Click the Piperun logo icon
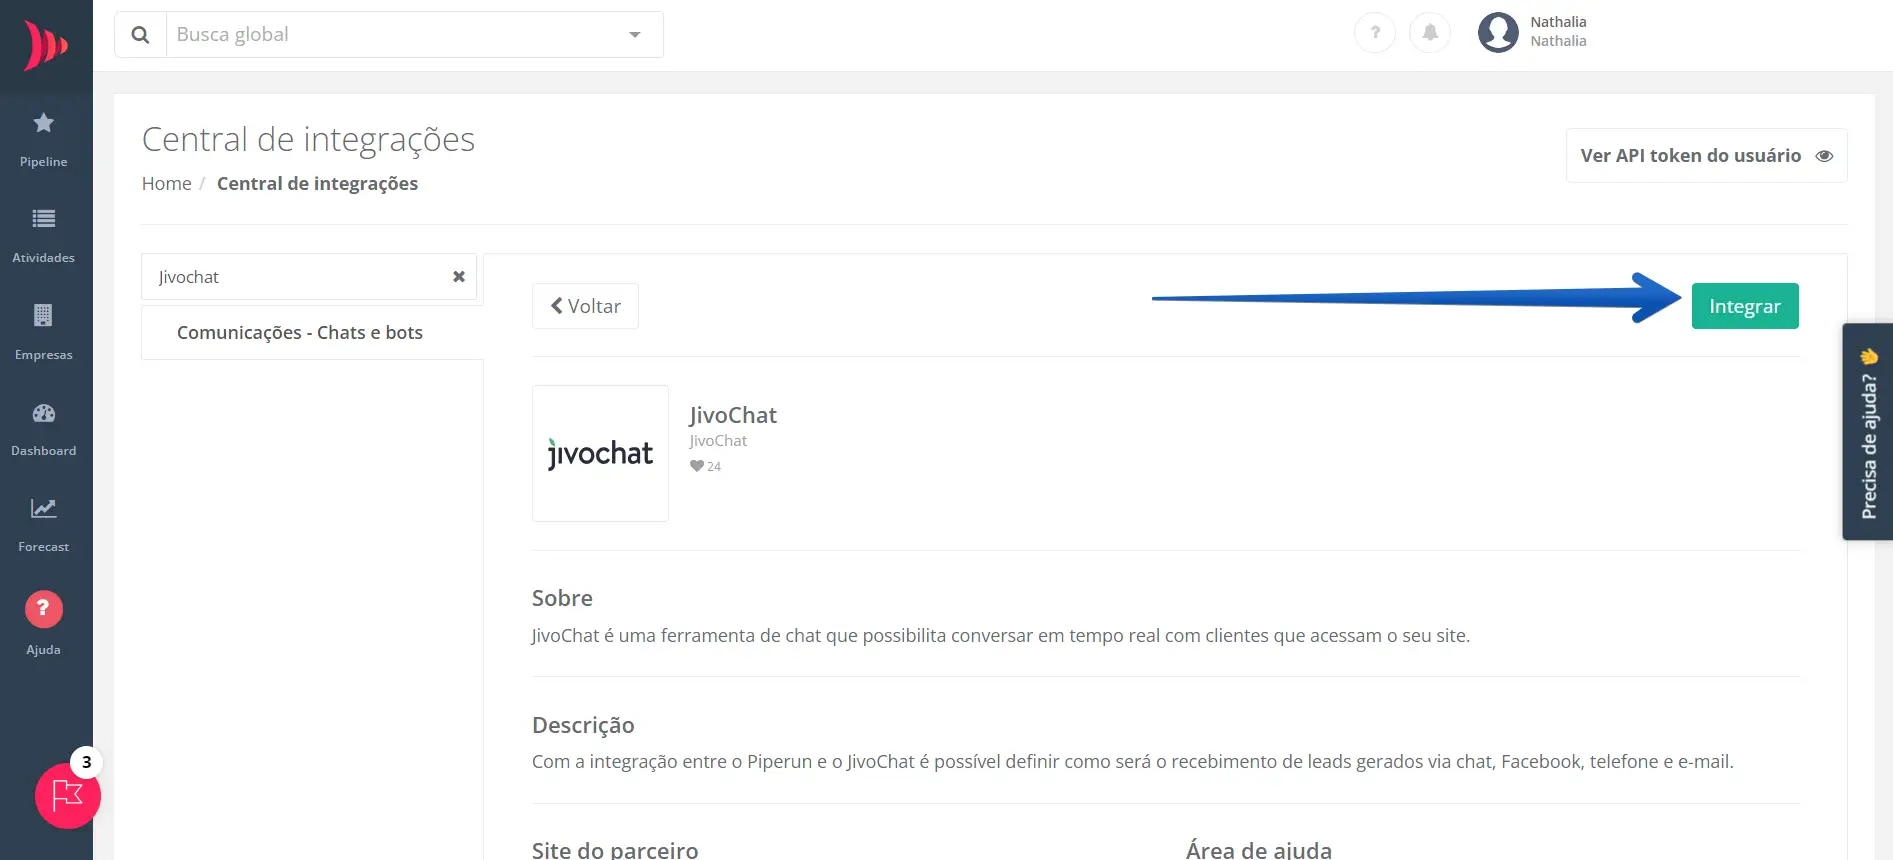The width and height of the screenshot is (1893, 860). click(x=46, y=45)
